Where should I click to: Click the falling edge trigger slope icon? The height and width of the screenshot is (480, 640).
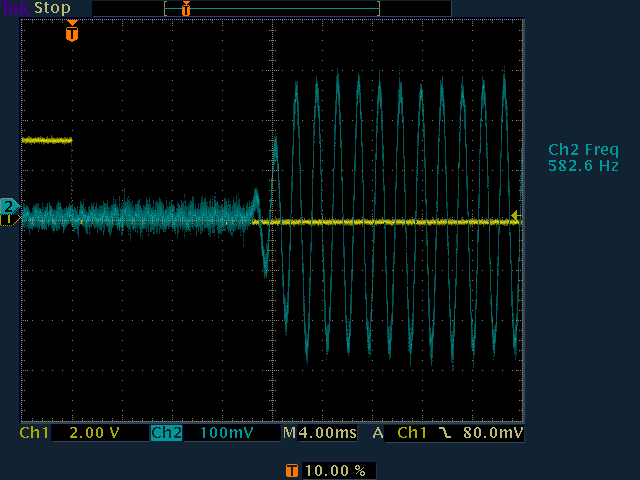pyautogui.click(x=445, y=433)
